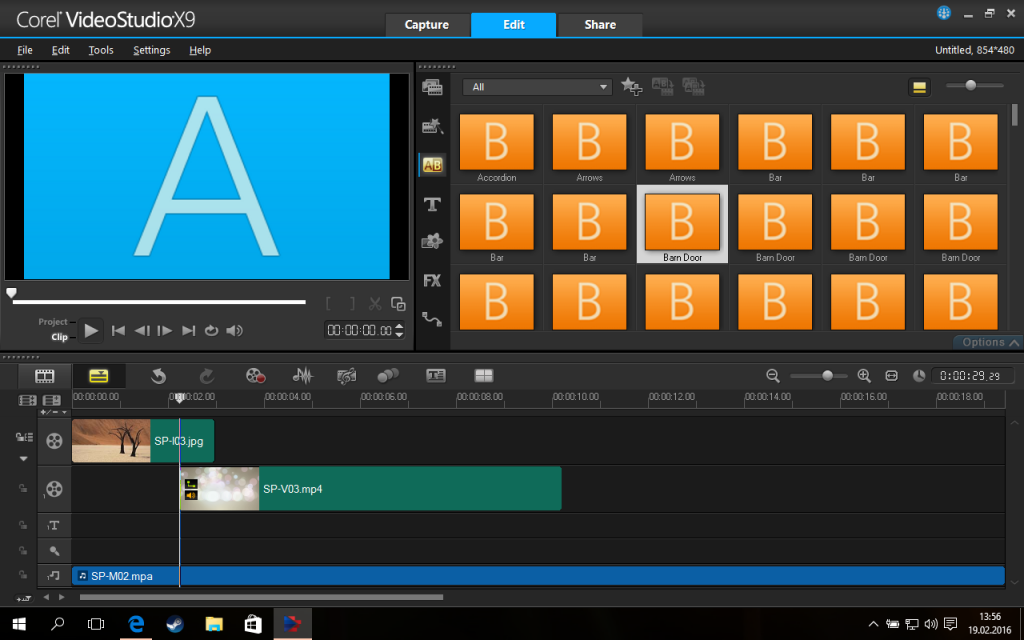Expand the Options panel
This screenshot has height=640, width=1024.
coord(987,342)
